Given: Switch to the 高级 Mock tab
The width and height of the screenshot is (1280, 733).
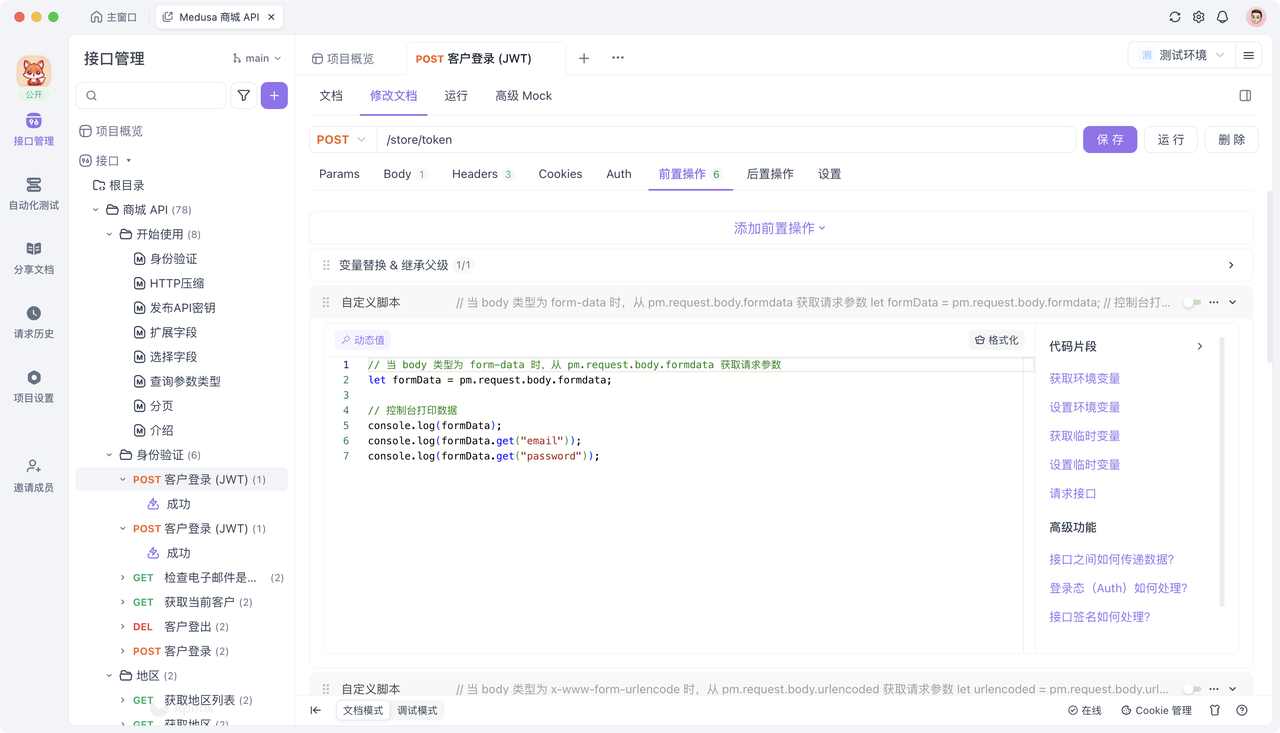Looking at the screenshot, I should 523,96.
